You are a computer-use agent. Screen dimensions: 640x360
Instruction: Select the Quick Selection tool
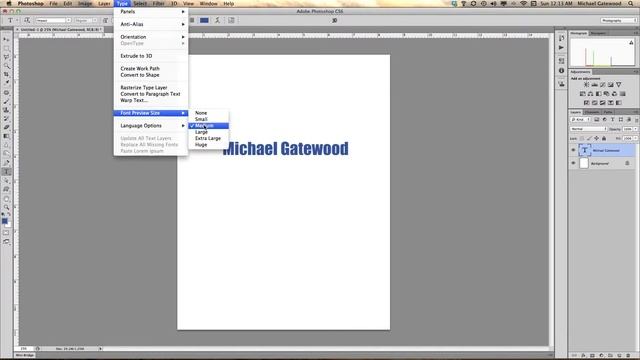pyautogui.click(x=6, y=66)
